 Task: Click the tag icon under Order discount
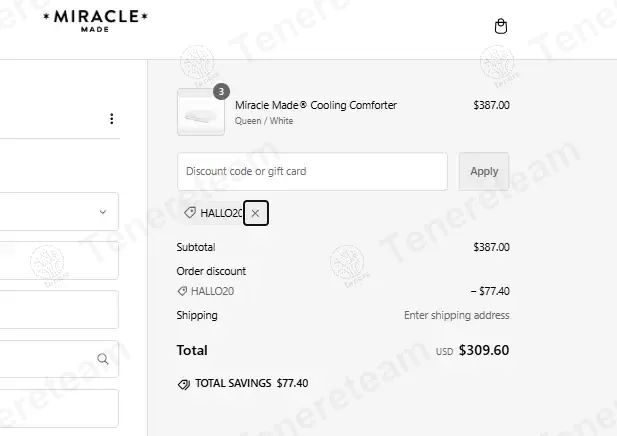182,291
